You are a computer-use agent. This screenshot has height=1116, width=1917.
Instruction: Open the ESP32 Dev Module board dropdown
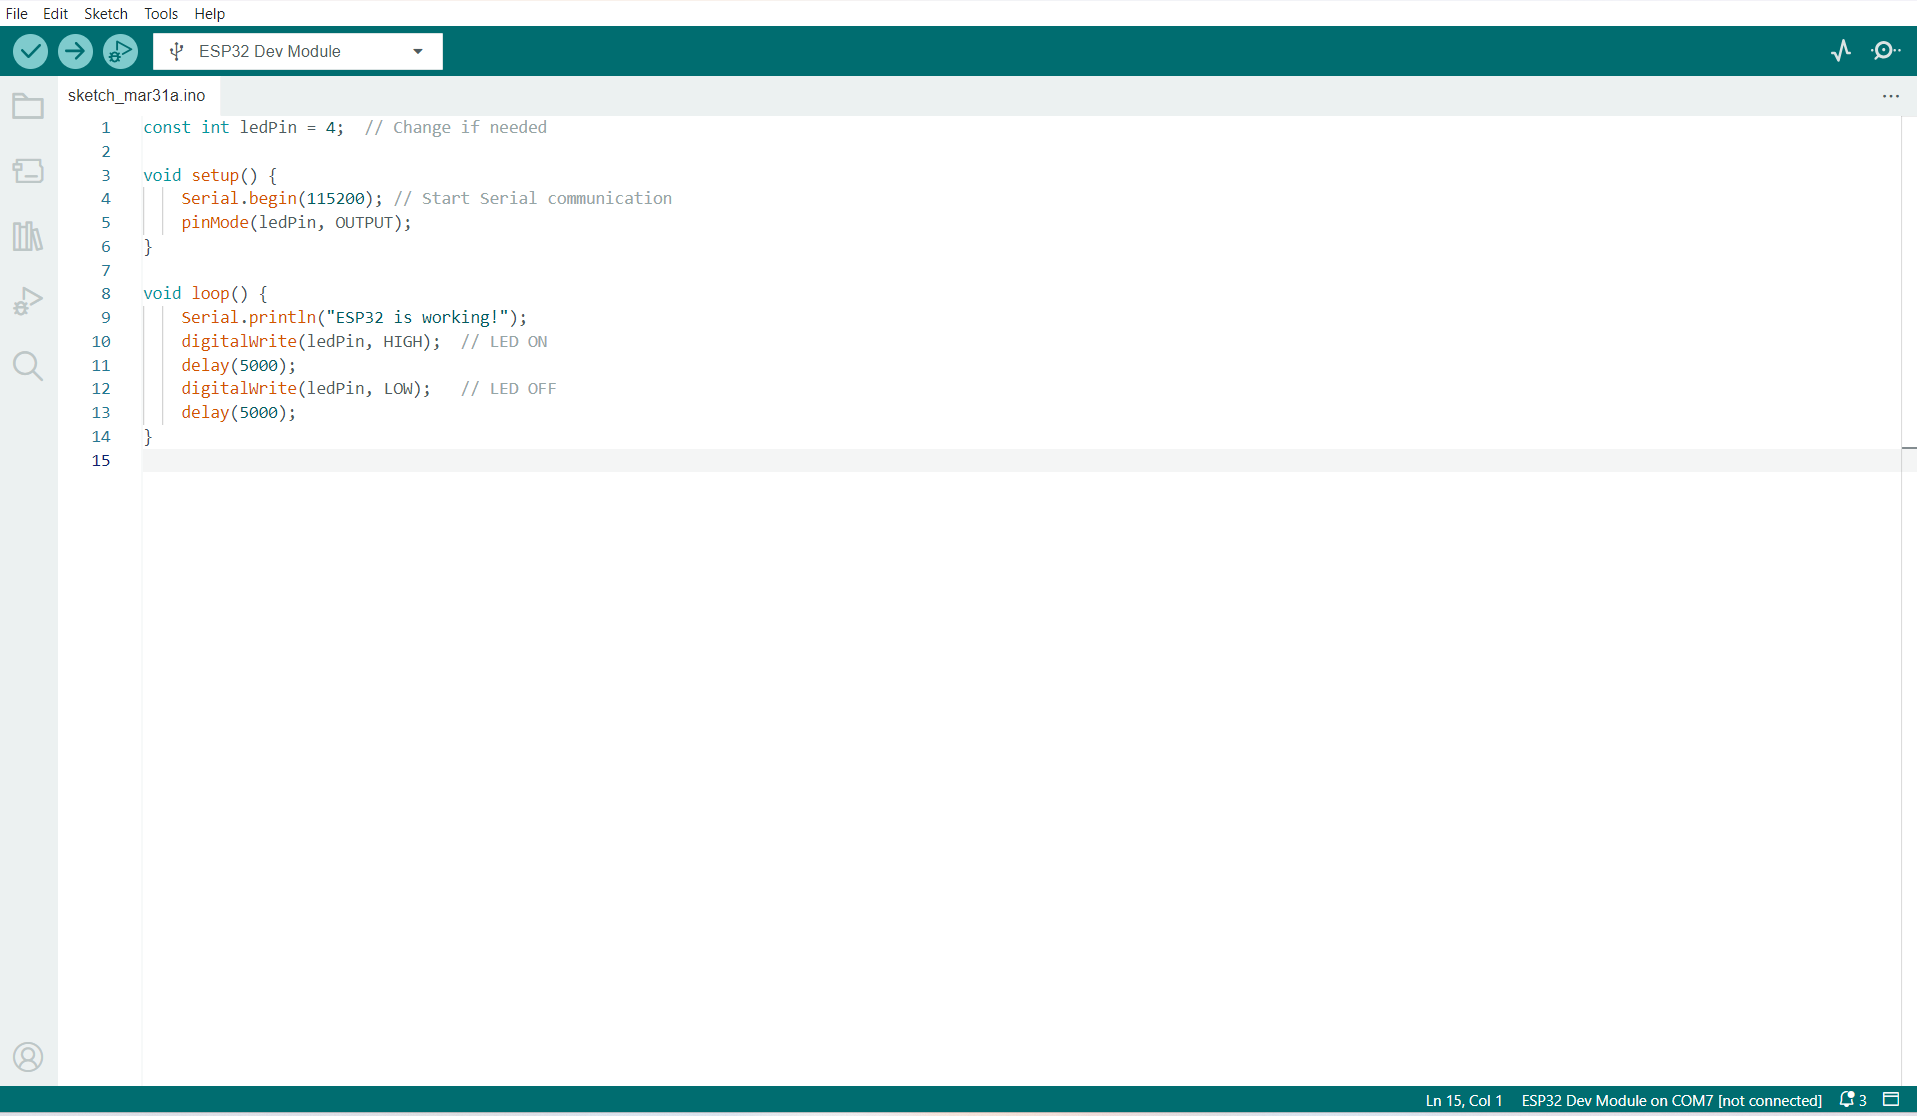[x=298, y=51]
